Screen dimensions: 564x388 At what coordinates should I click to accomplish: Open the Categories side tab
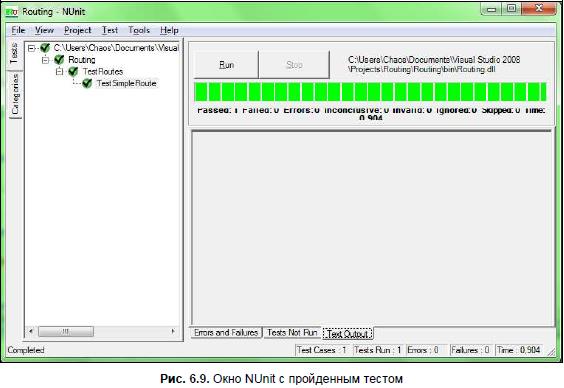(15, 94)
